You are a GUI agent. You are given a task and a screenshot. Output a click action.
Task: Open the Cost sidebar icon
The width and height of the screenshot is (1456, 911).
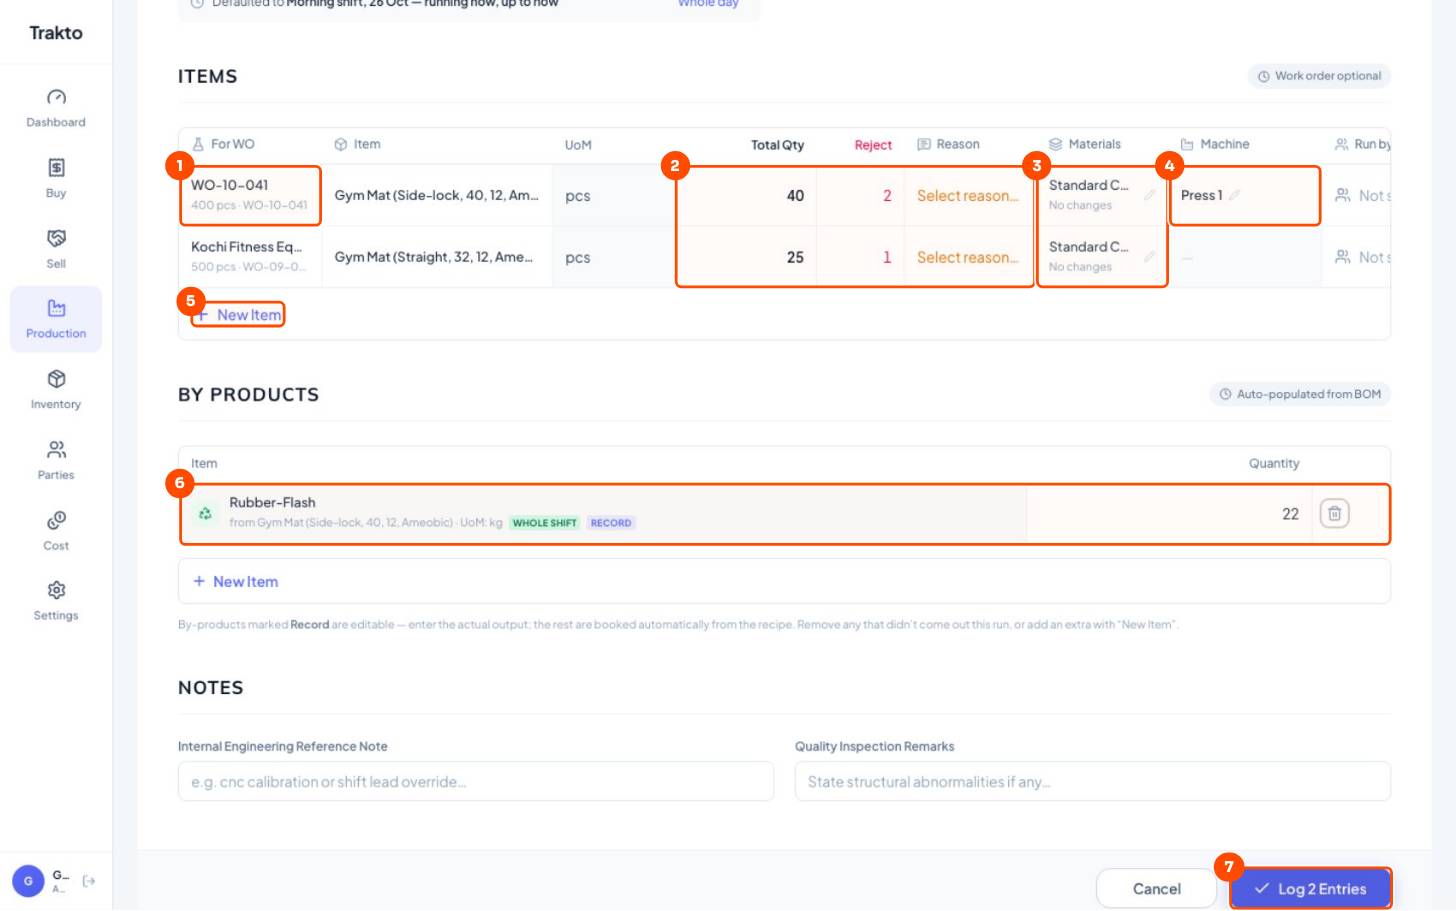tap(56, 520)
